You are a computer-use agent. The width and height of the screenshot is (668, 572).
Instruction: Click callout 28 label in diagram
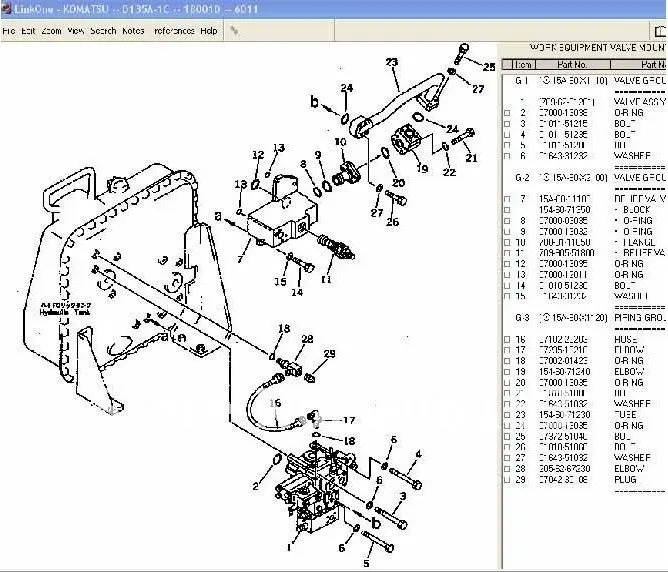[307, 339]
